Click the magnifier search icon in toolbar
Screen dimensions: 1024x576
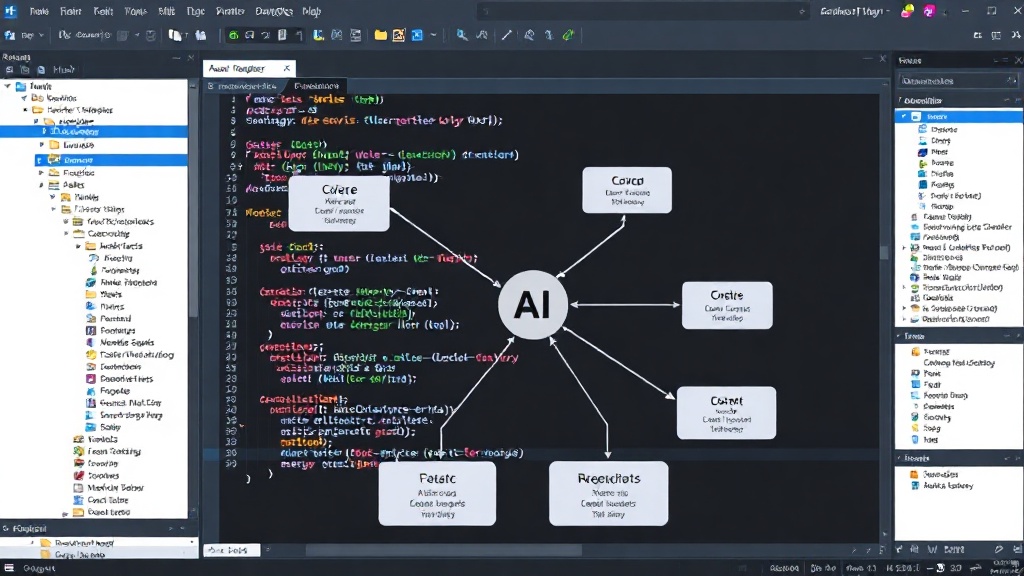click(x=462, y=35)
